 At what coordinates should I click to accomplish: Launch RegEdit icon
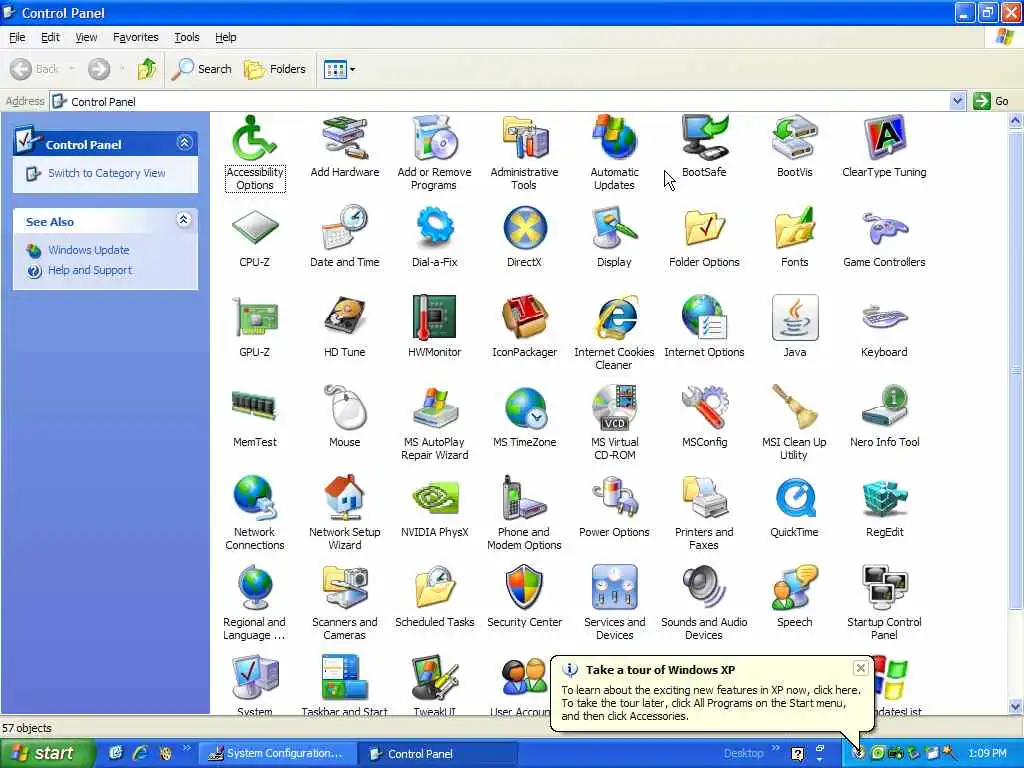(884, 498)
